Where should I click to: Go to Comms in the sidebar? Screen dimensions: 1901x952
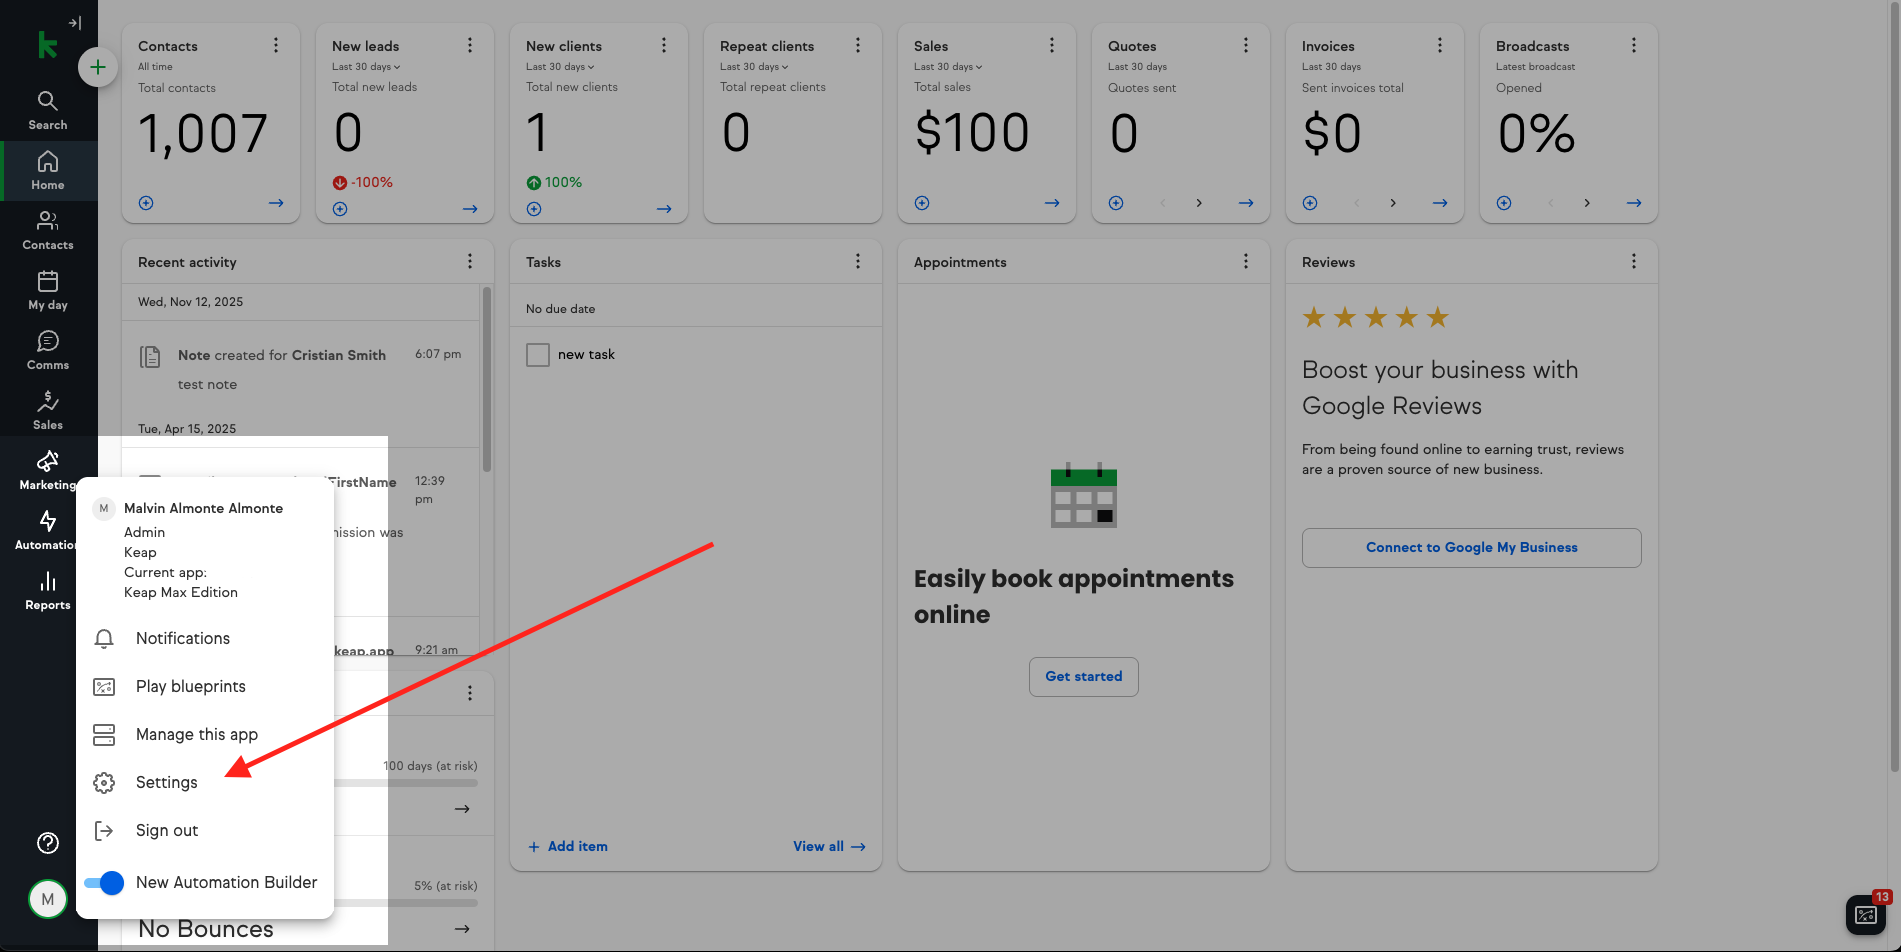pos(47,350)
